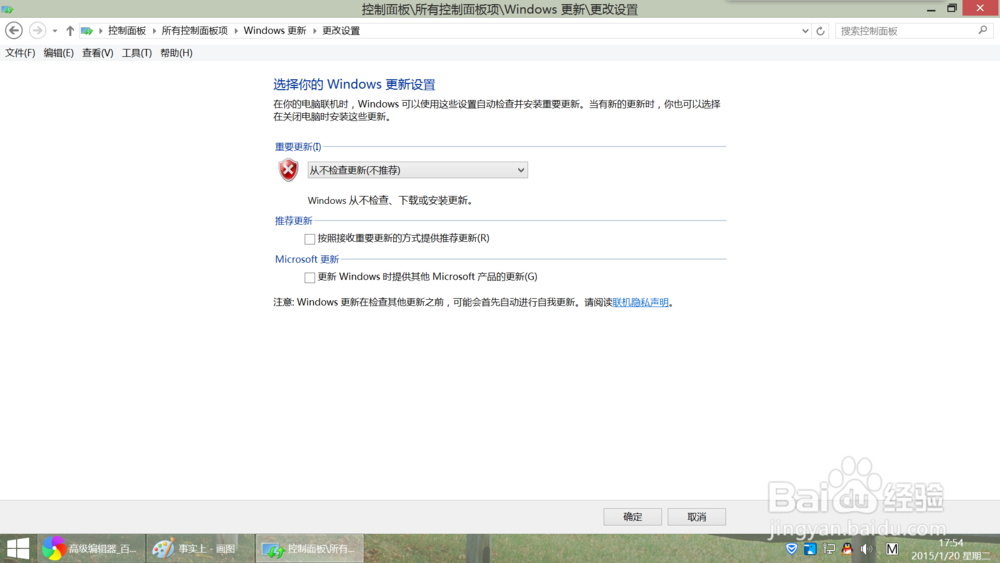The image size is (1000, 563).
Task: Restore down the control panel window
Action: click(x=952, y=8)
